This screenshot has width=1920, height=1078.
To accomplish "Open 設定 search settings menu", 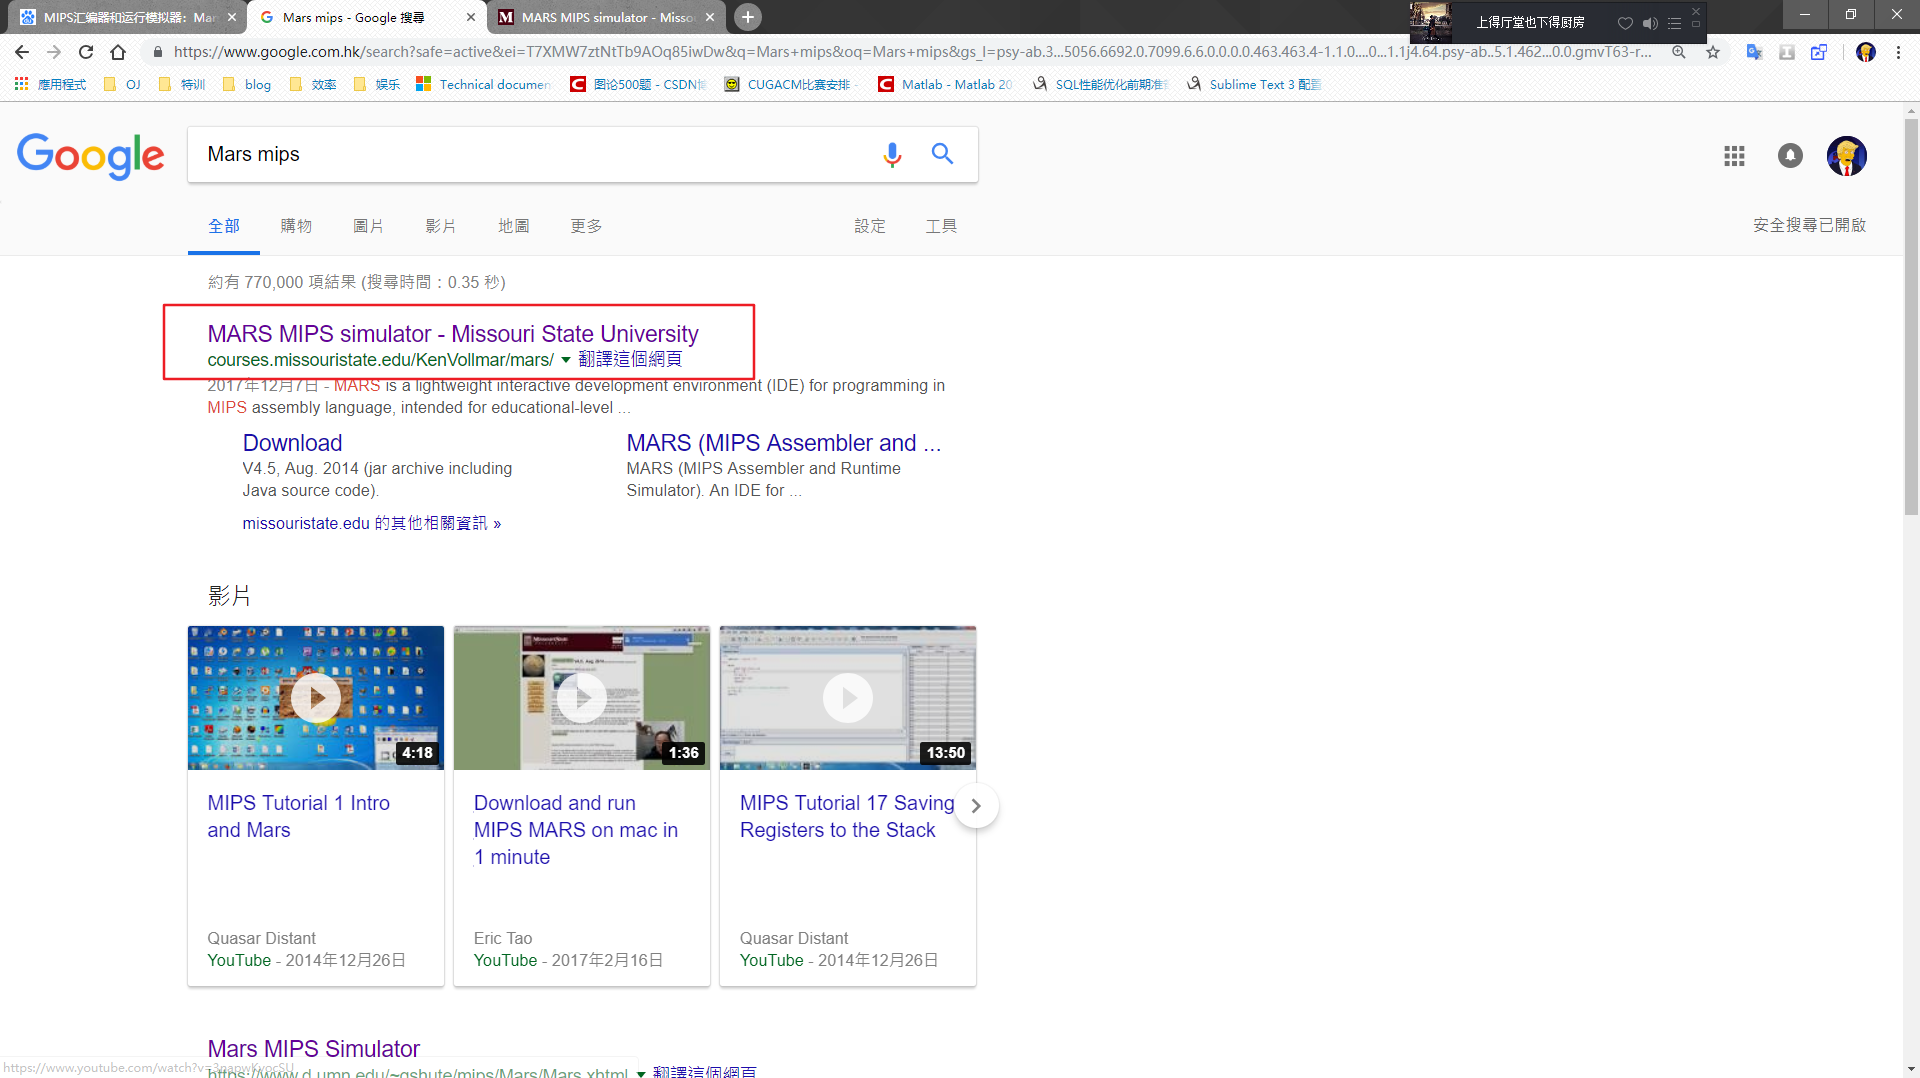I will (870, 226).
